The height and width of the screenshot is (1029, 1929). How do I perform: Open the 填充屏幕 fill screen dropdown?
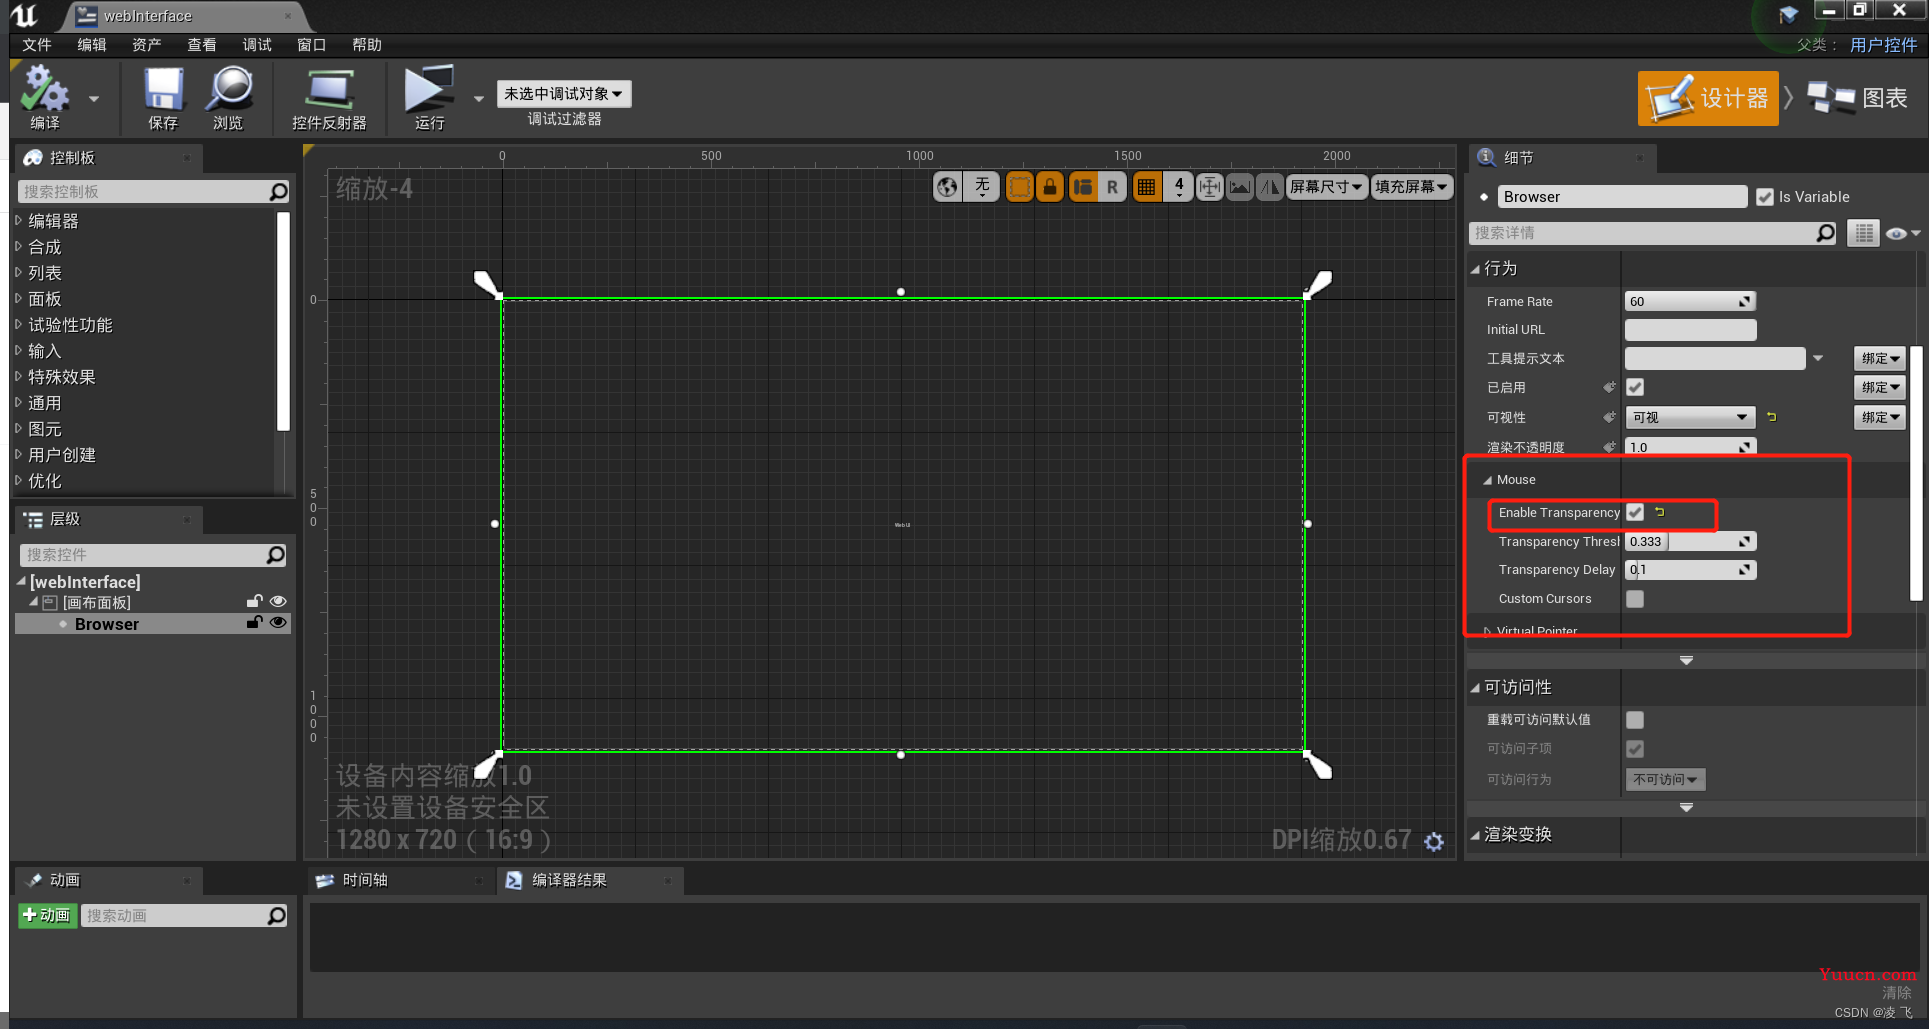click(1411, 187)
